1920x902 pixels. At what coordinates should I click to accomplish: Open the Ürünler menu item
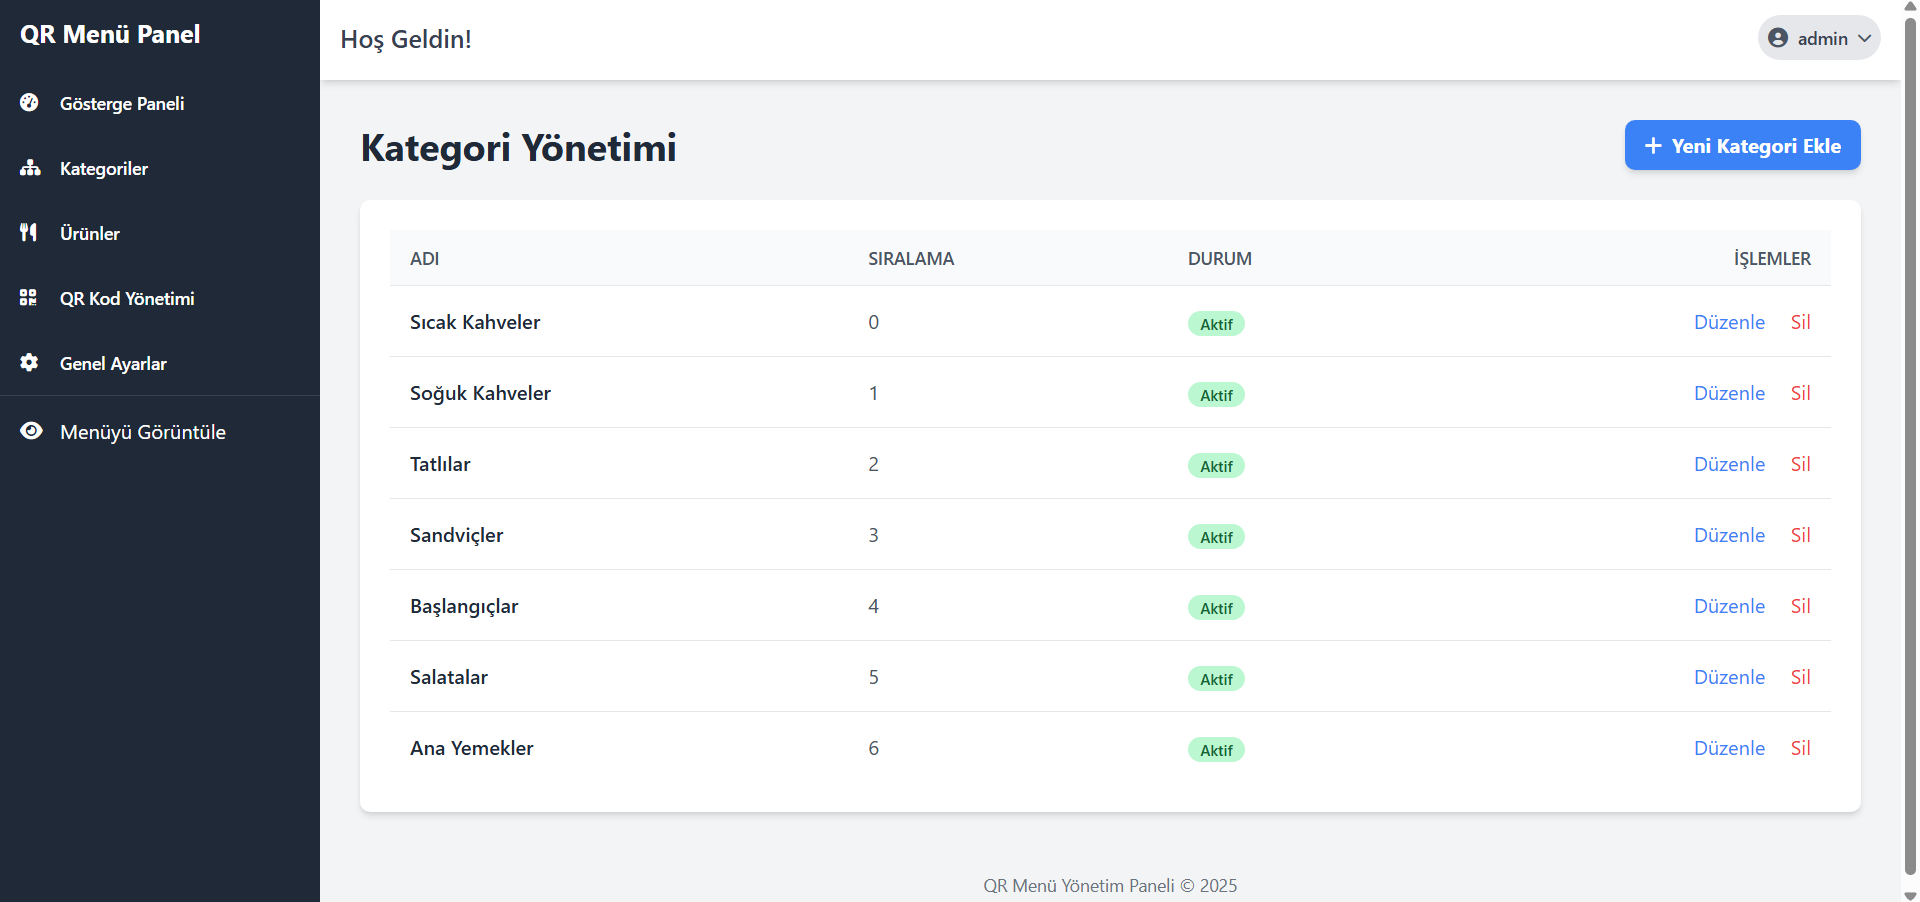pos(90,233)
